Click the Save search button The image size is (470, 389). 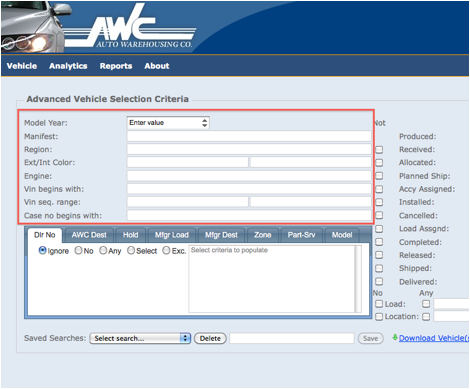pos(370,338)
